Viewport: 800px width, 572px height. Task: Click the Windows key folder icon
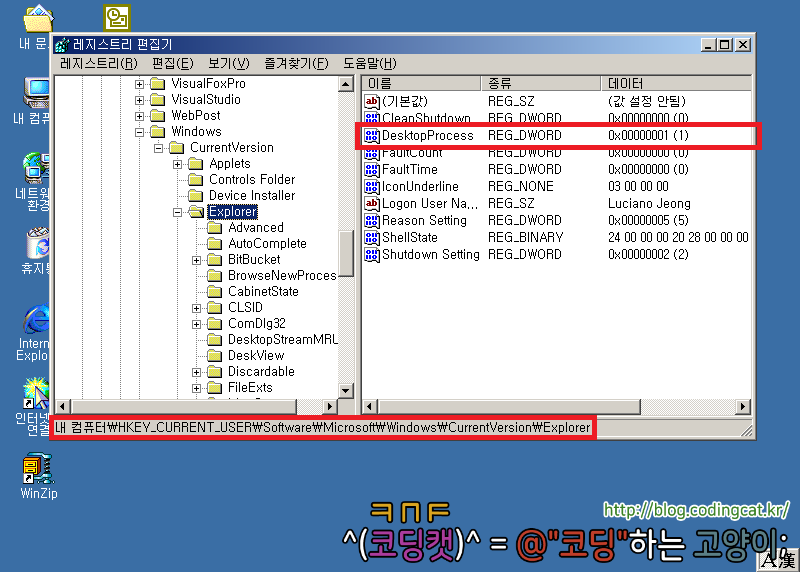coord(158,132)
